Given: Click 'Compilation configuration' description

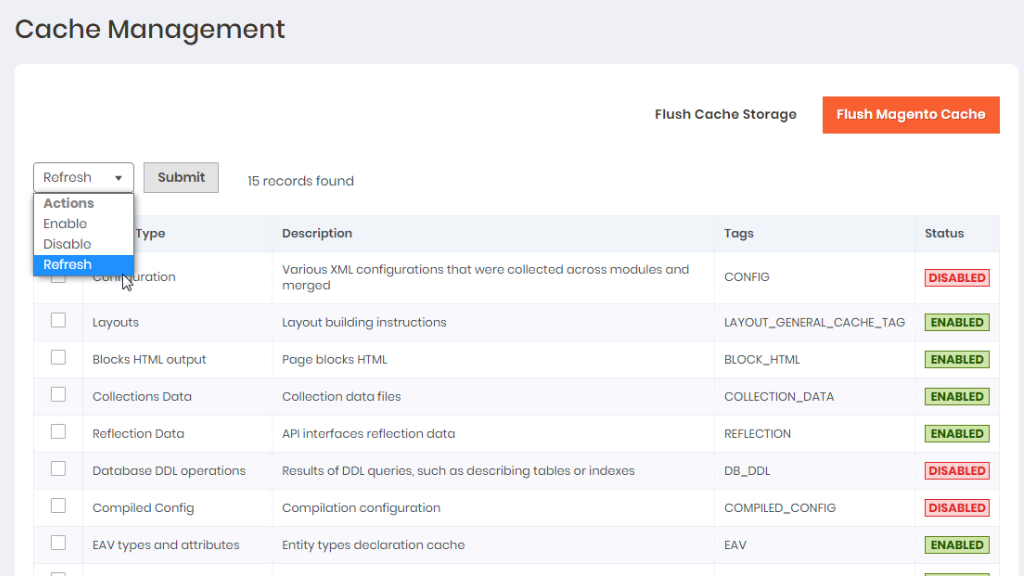Looking at the screenshot, I should coord(361,507).
